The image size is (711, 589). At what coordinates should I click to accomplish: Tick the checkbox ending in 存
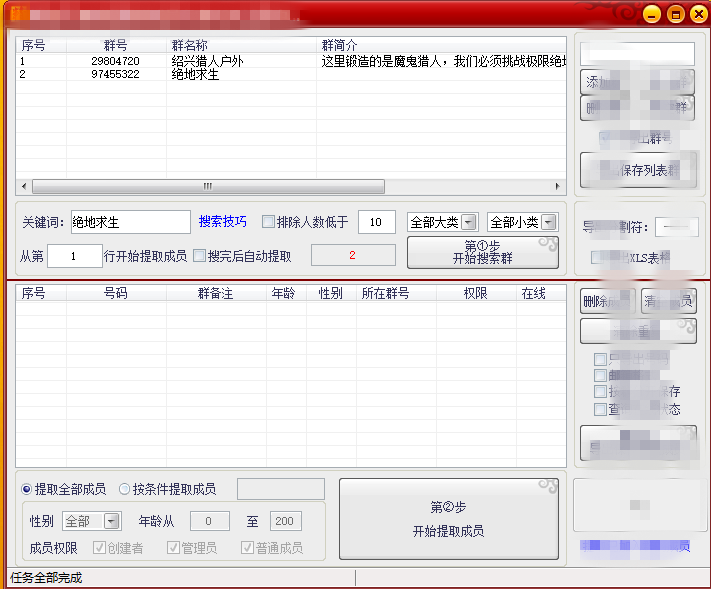tap(600, 391)
